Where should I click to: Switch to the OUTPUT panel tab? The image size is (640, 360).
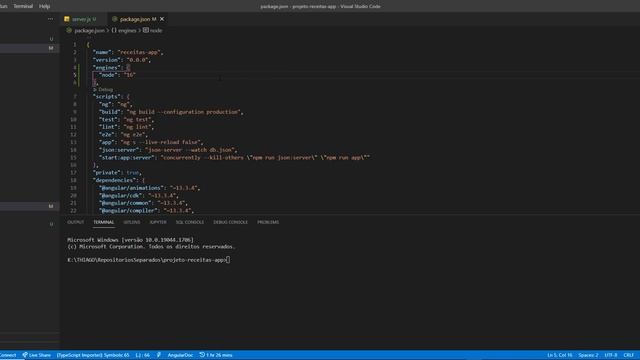point(76,222)
